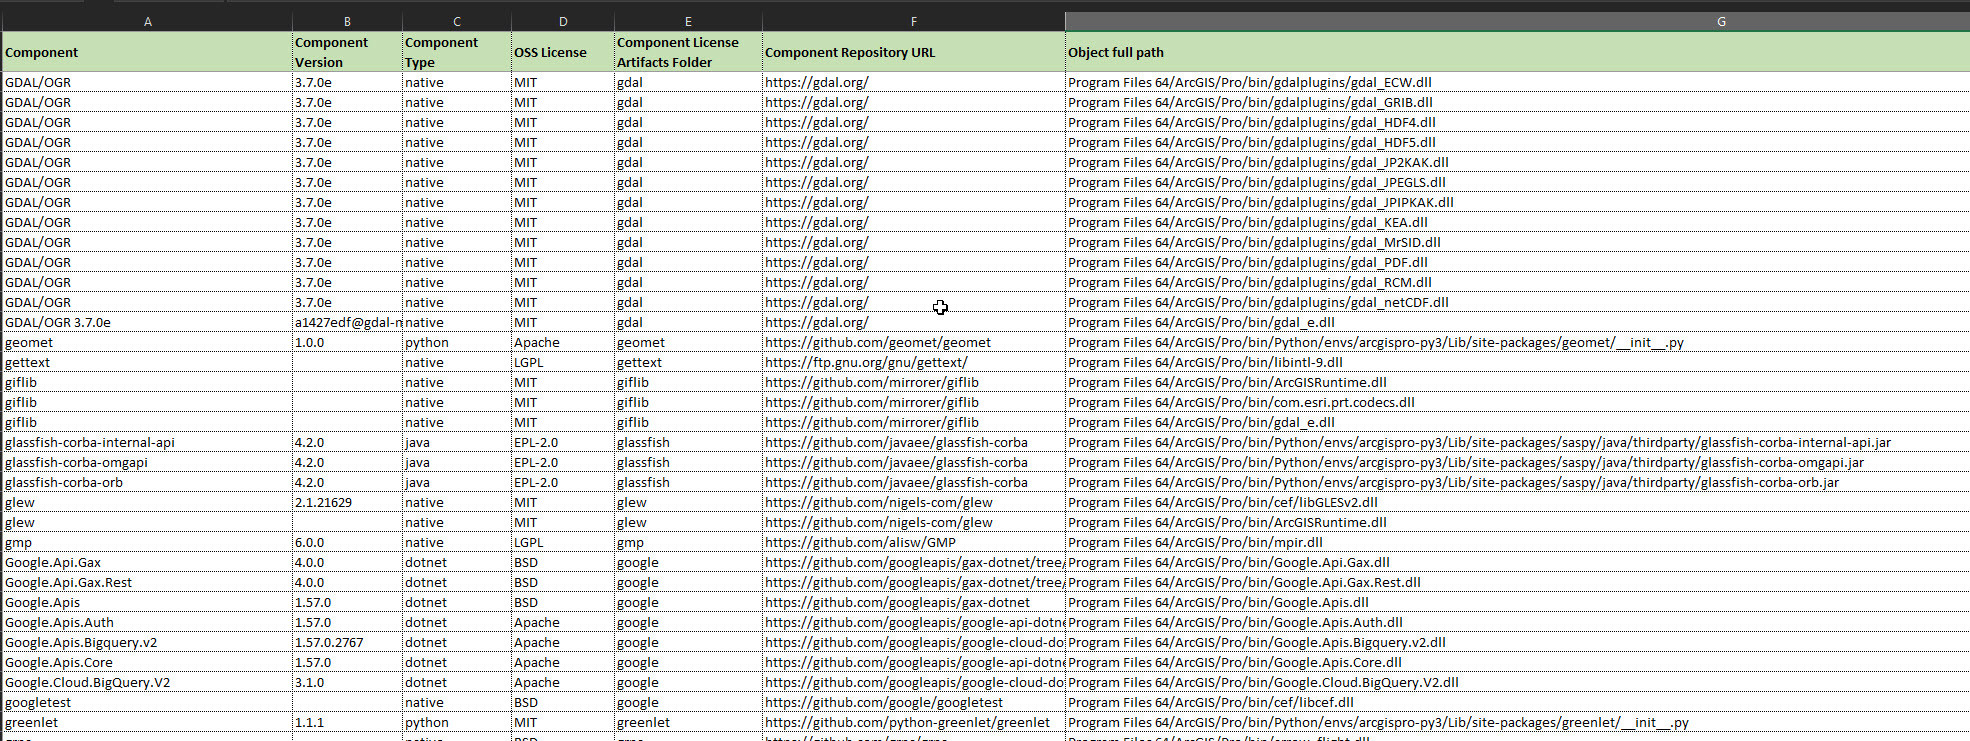Select the 'gdal_ECW.dll' path cell
Viewport: 1970px width, 741px height.
1518,82
